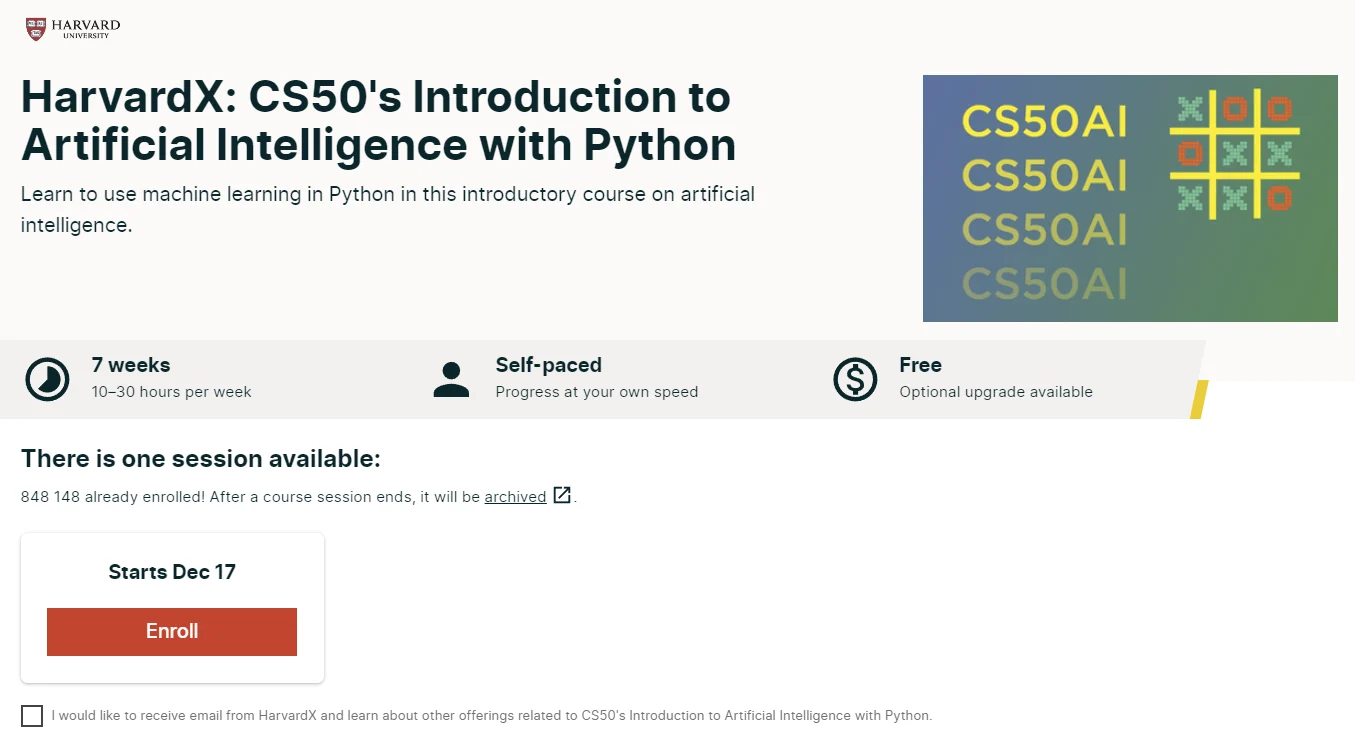Click the top CS50AI text in banner

[x=1044, y=122]
